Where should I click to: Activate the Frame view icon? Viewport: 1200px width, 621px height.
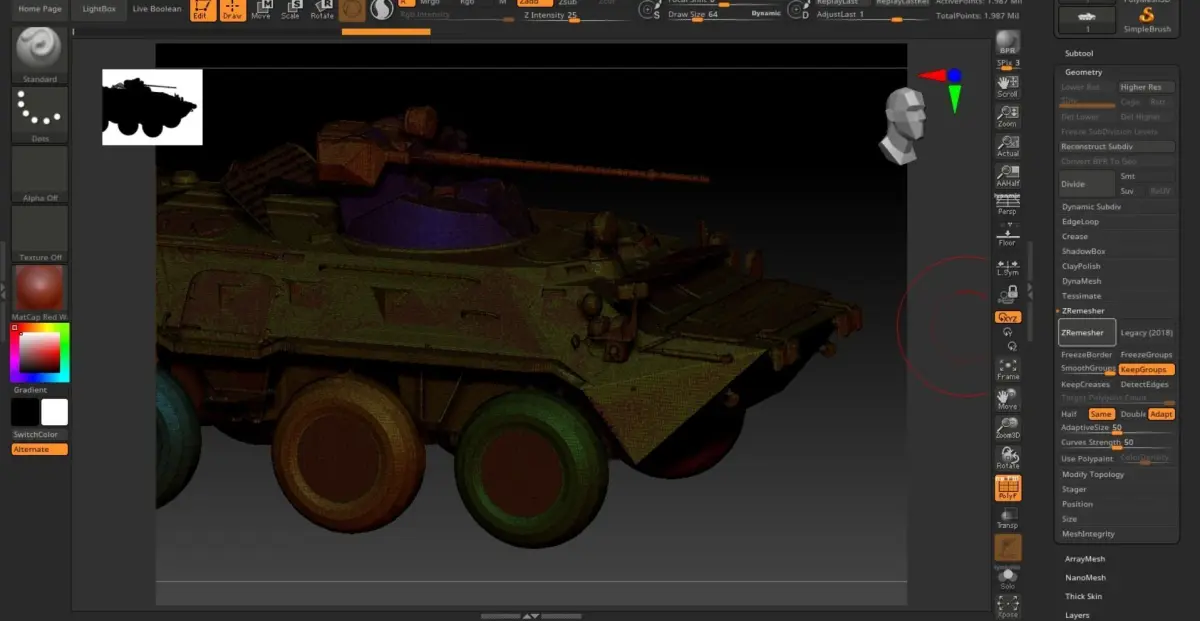tap(1007, 369)
